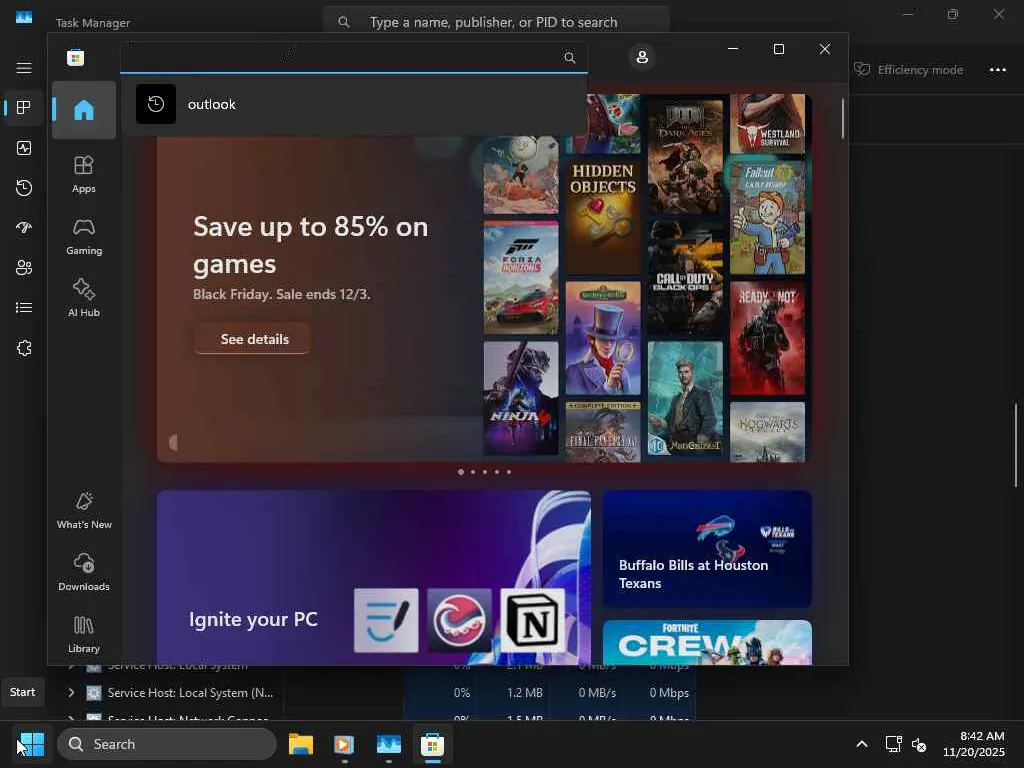Open the Ready or Not game thumbnail

click(767, 338)
